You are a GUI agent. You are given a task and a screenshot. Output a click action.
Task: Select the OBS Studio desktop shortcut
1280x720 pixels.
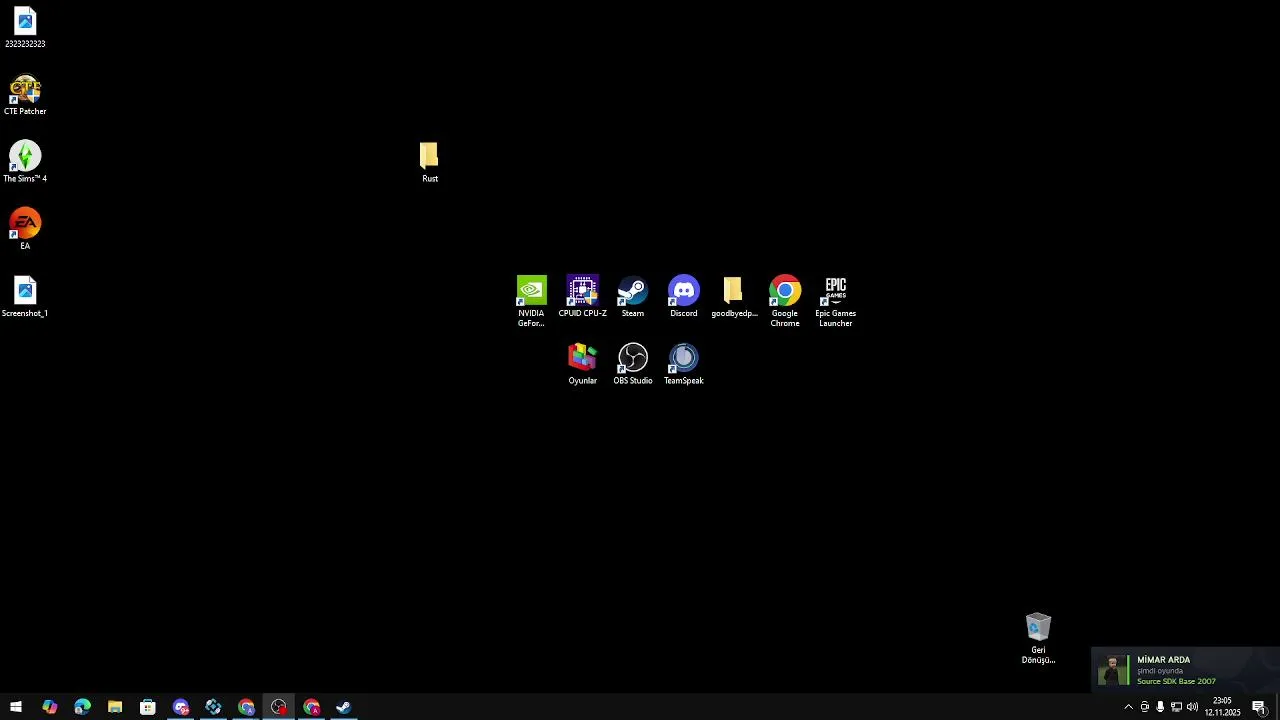tap(633, 364)
